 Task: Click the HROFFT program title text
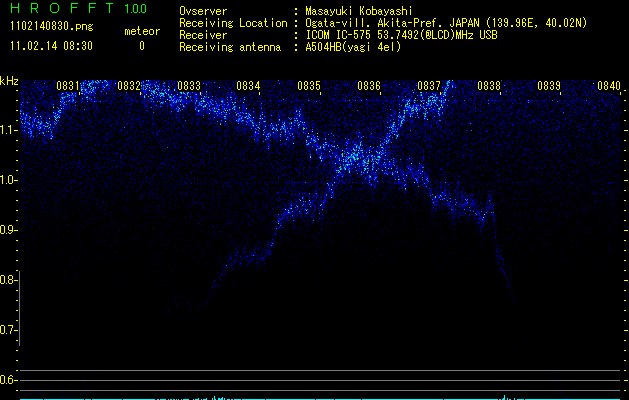pos(62,8)
